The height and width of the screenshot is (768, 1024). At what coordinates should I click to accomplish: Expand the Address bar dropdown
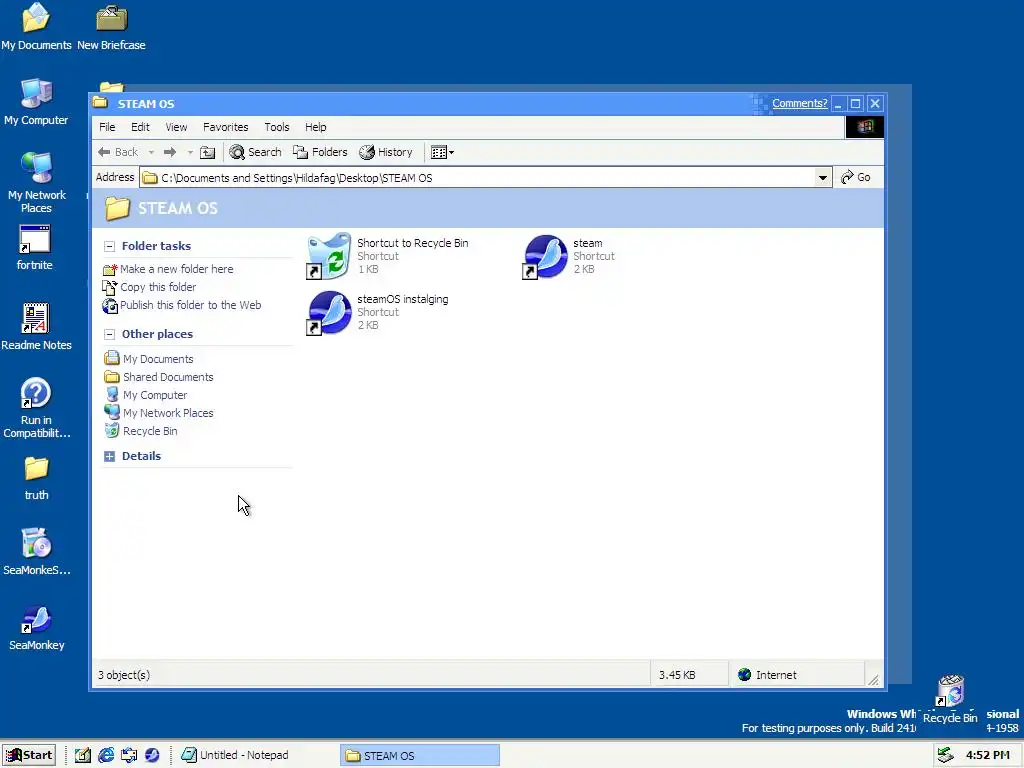pos(823,177)
